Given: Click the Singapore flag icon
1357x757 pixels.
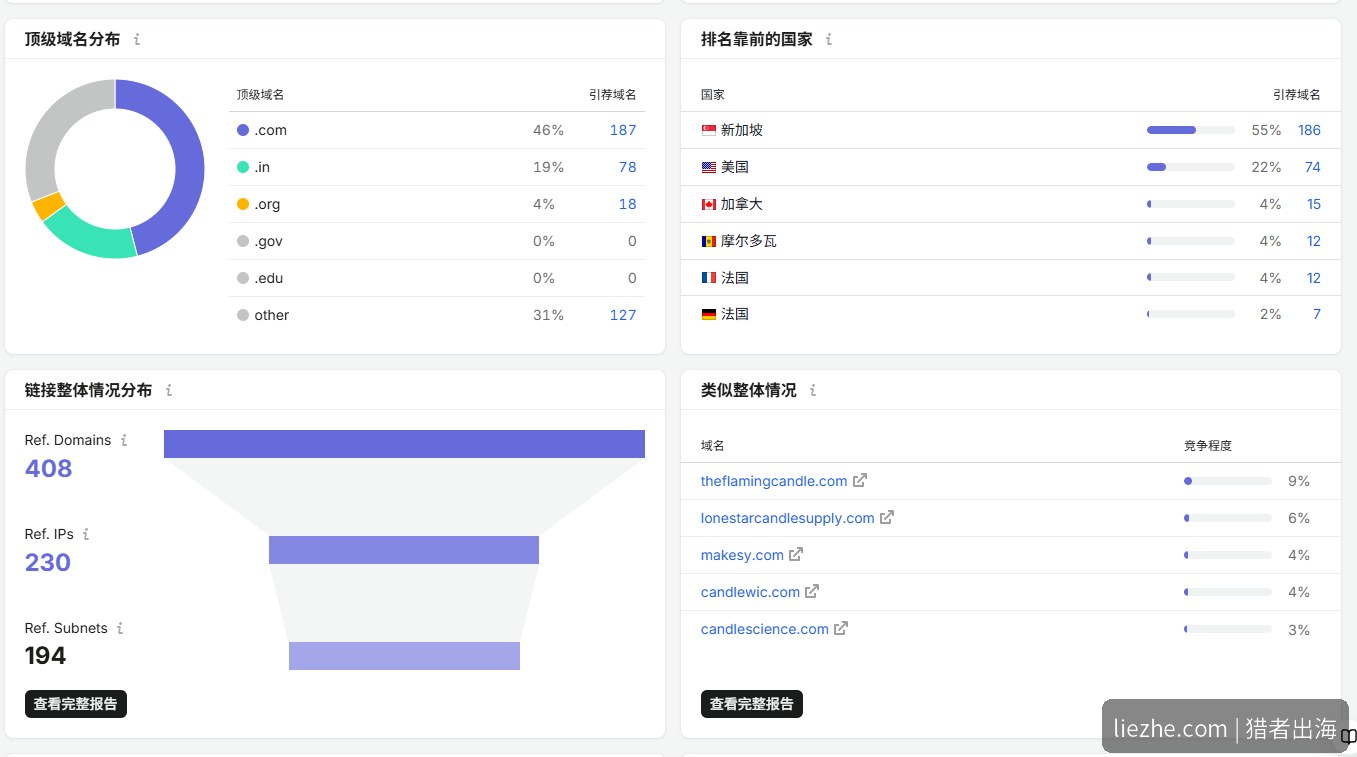Looking at the screenshot, I should (709, 130).
